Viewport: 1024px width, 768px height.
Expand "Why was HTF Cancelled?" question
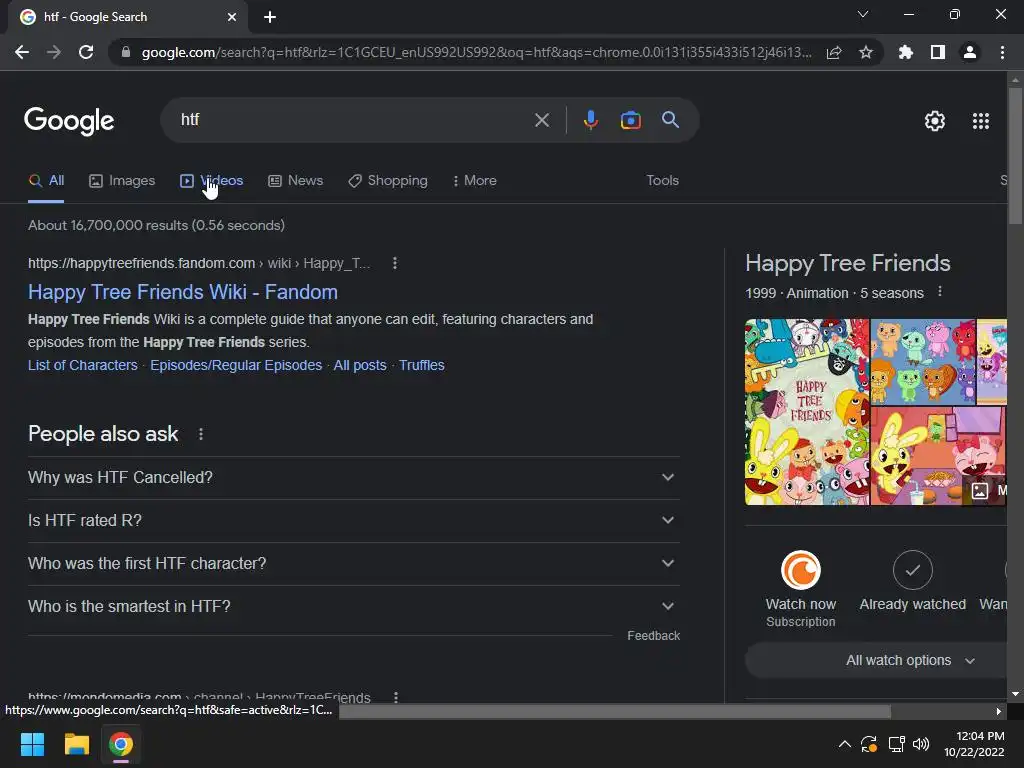353,477
